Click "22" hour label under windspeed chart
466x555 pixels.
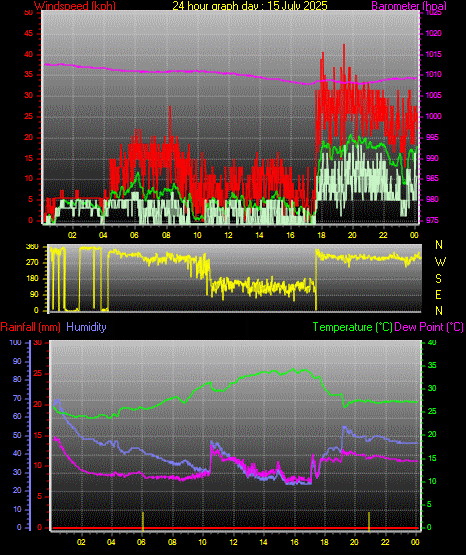383,235
